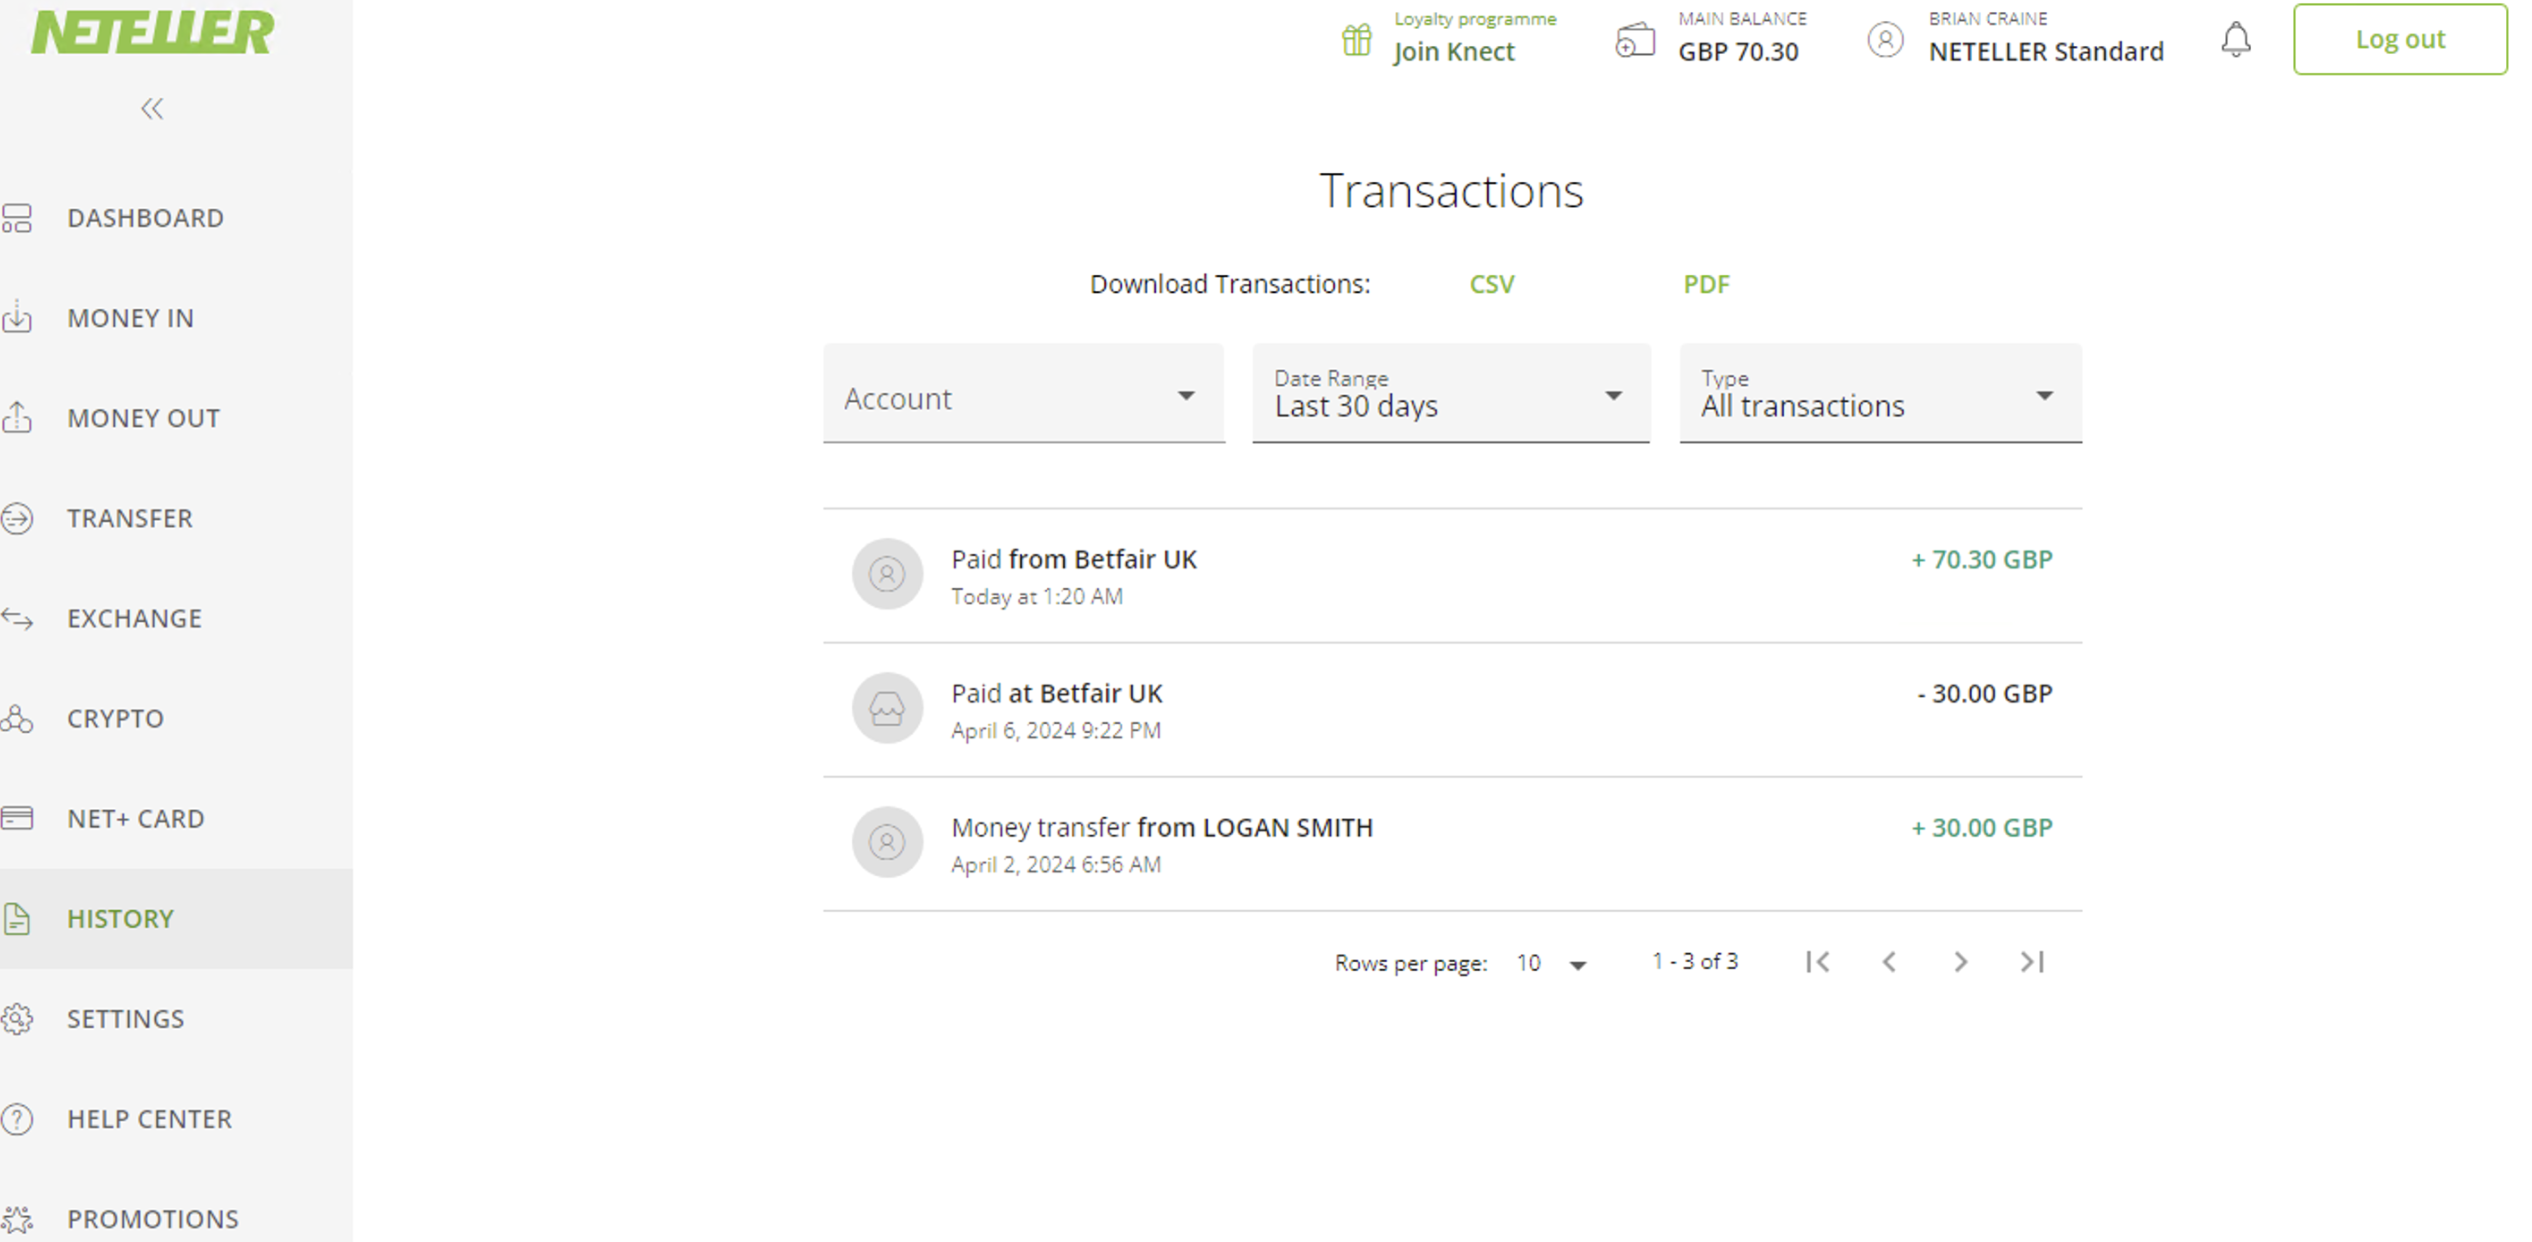Change rows per page dropdown
The height and width of the screenshot is (1242, 2532).
tap(1551, 963)
